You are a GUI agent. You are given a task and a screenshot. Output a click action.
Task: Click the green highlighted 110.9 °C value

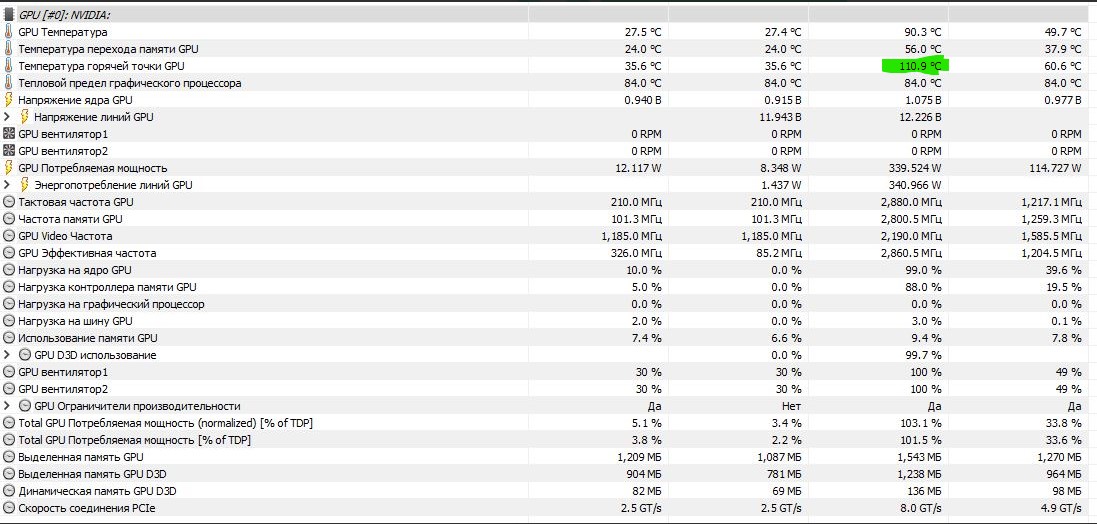[x=914, y=66]
